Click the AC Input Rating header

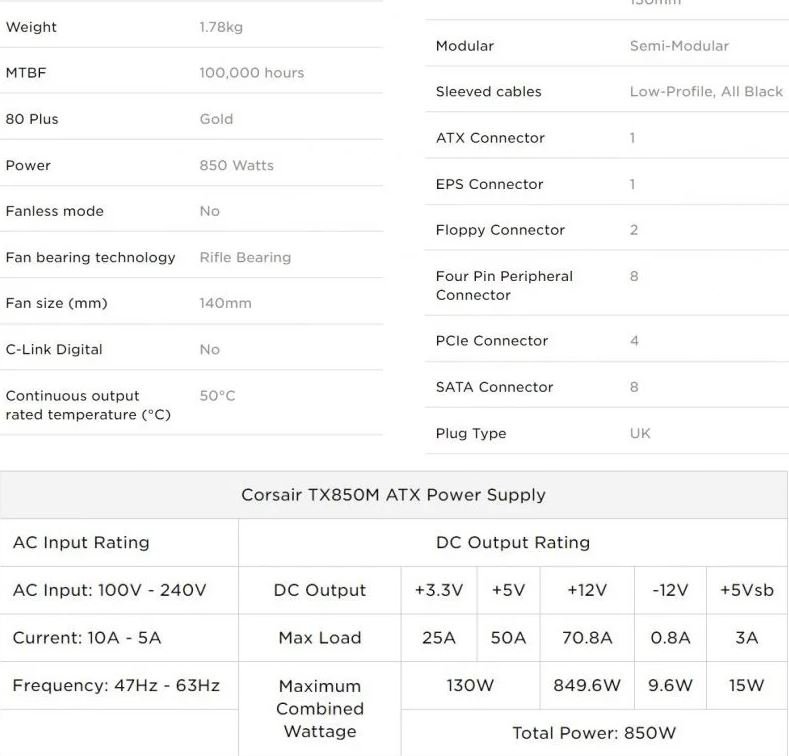(x=81, y=543)
